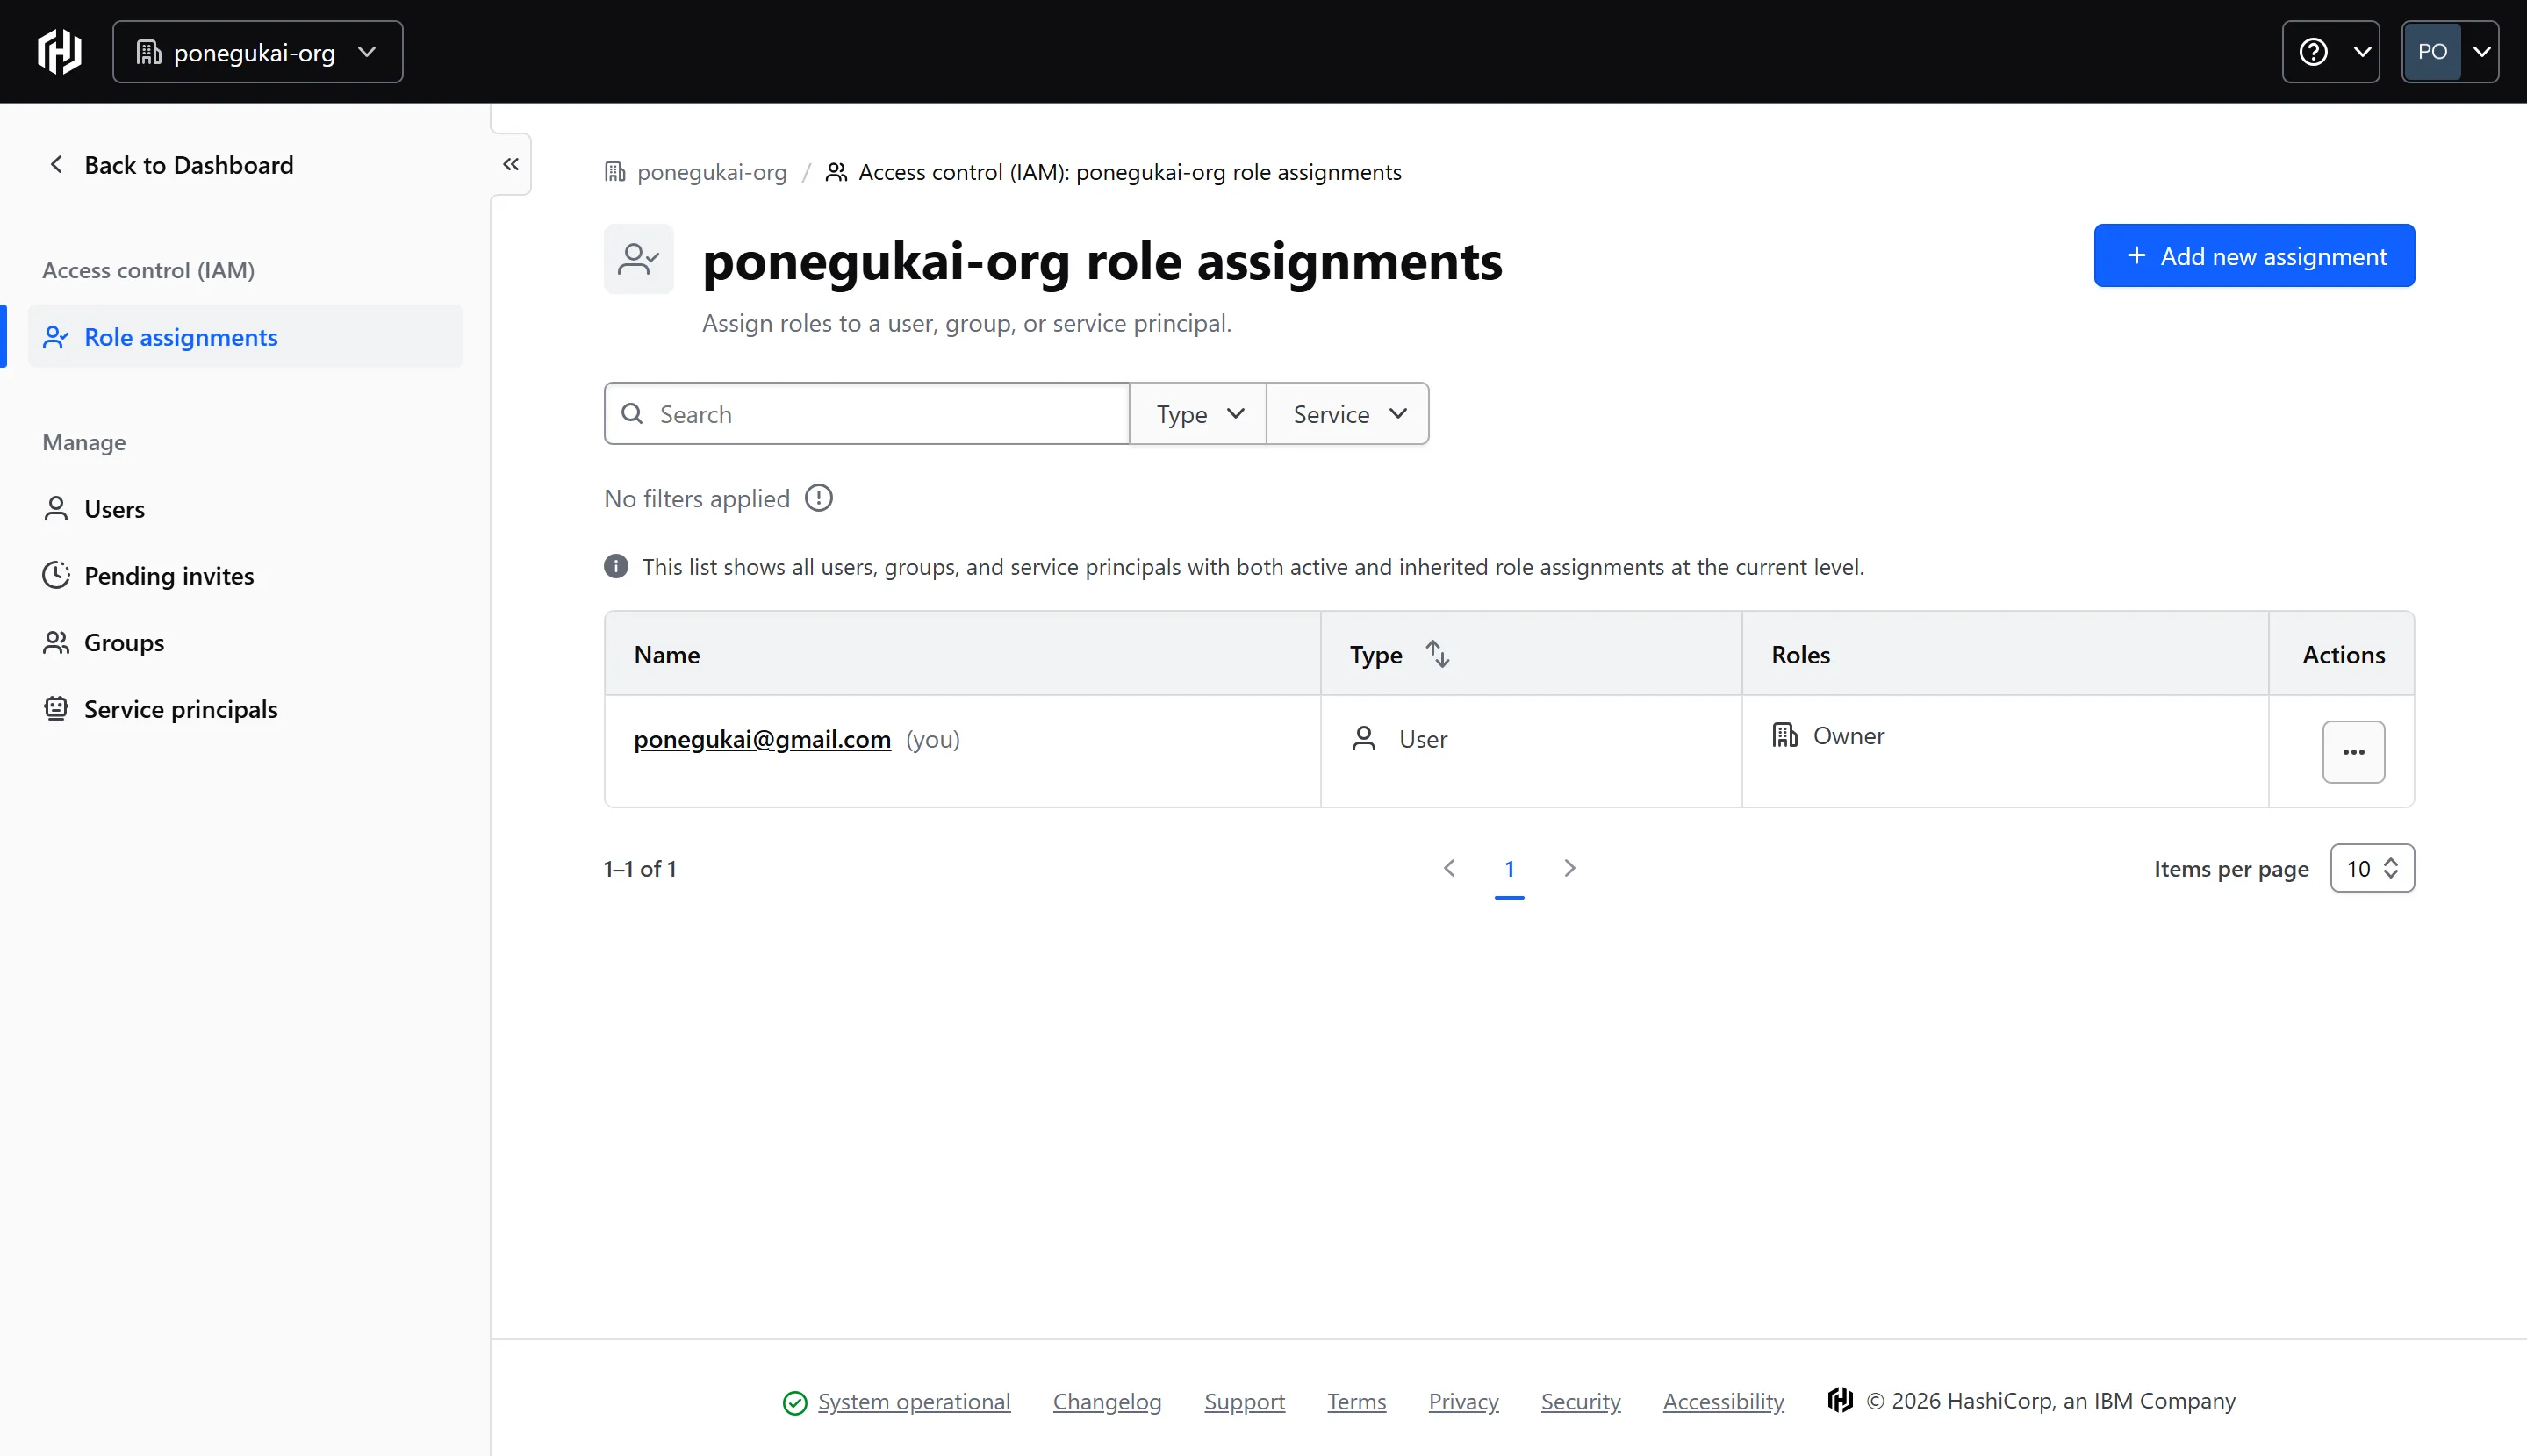This screenshot has width=2527, height=1456.
Task: Click the Pending invites clock icon
Action: [56, 575]
